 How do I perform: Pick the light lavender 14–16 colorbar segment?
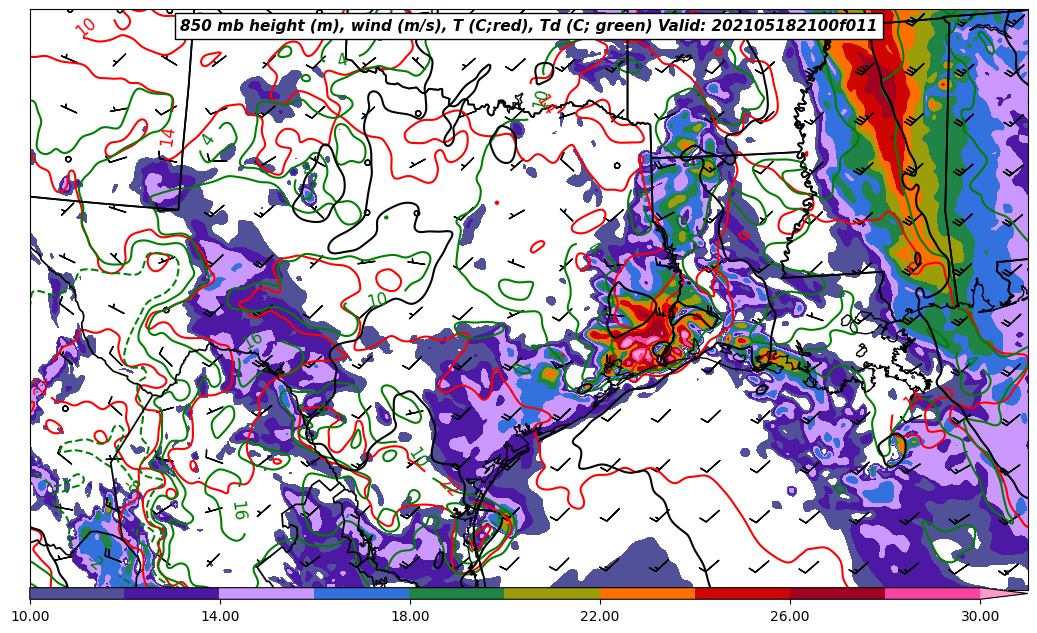[x=267, y=593]
